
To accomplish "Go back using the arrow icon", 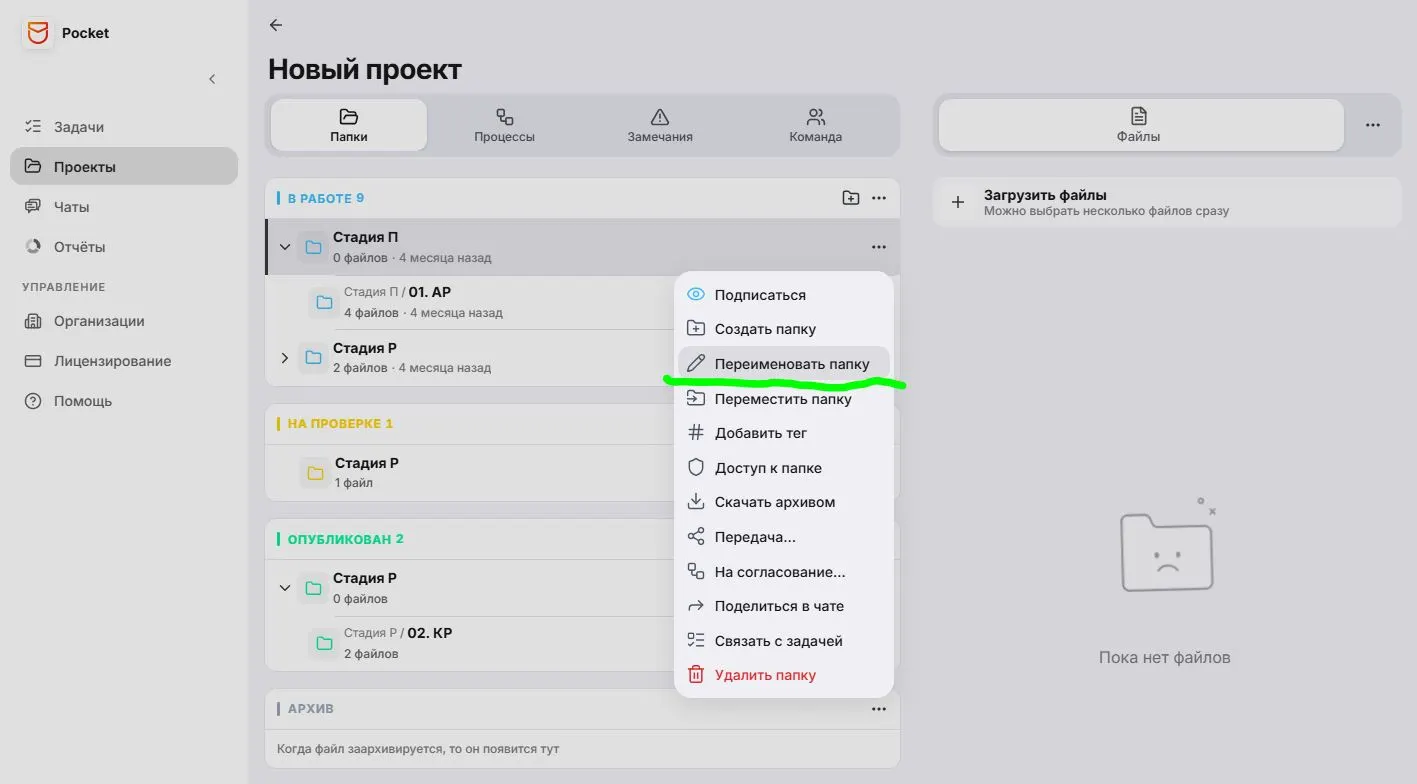I will tap(276, 25).
